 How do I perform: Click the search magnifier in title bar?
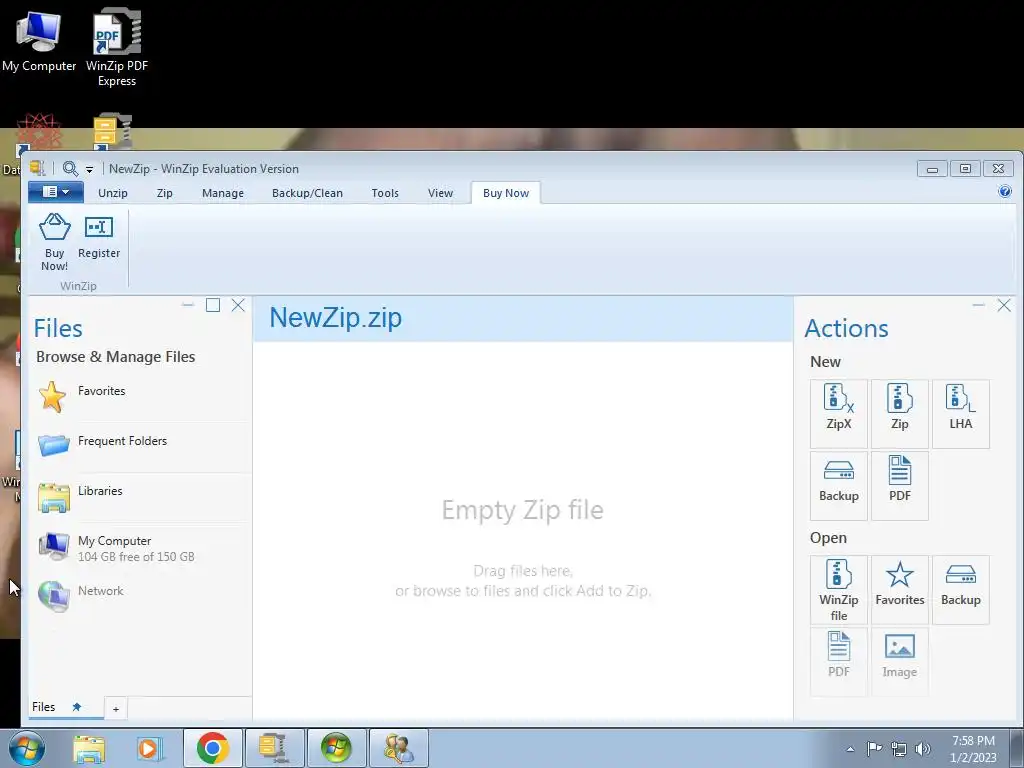click(x=70, y=169)
